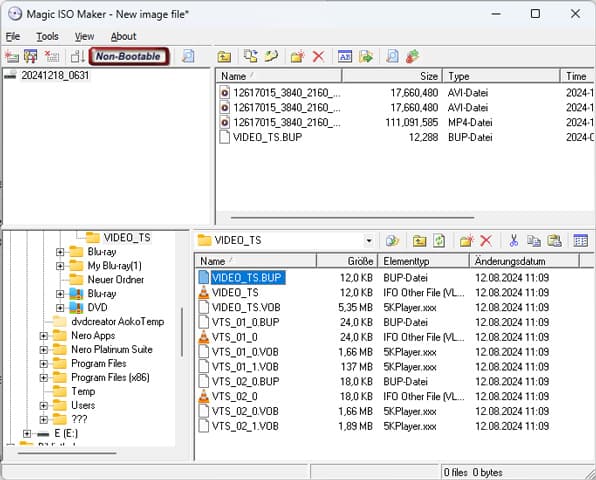Screen dimensions: 596x480
Task: Sort the file browser by Änderungsdatum column
Action: coord(525,261)
